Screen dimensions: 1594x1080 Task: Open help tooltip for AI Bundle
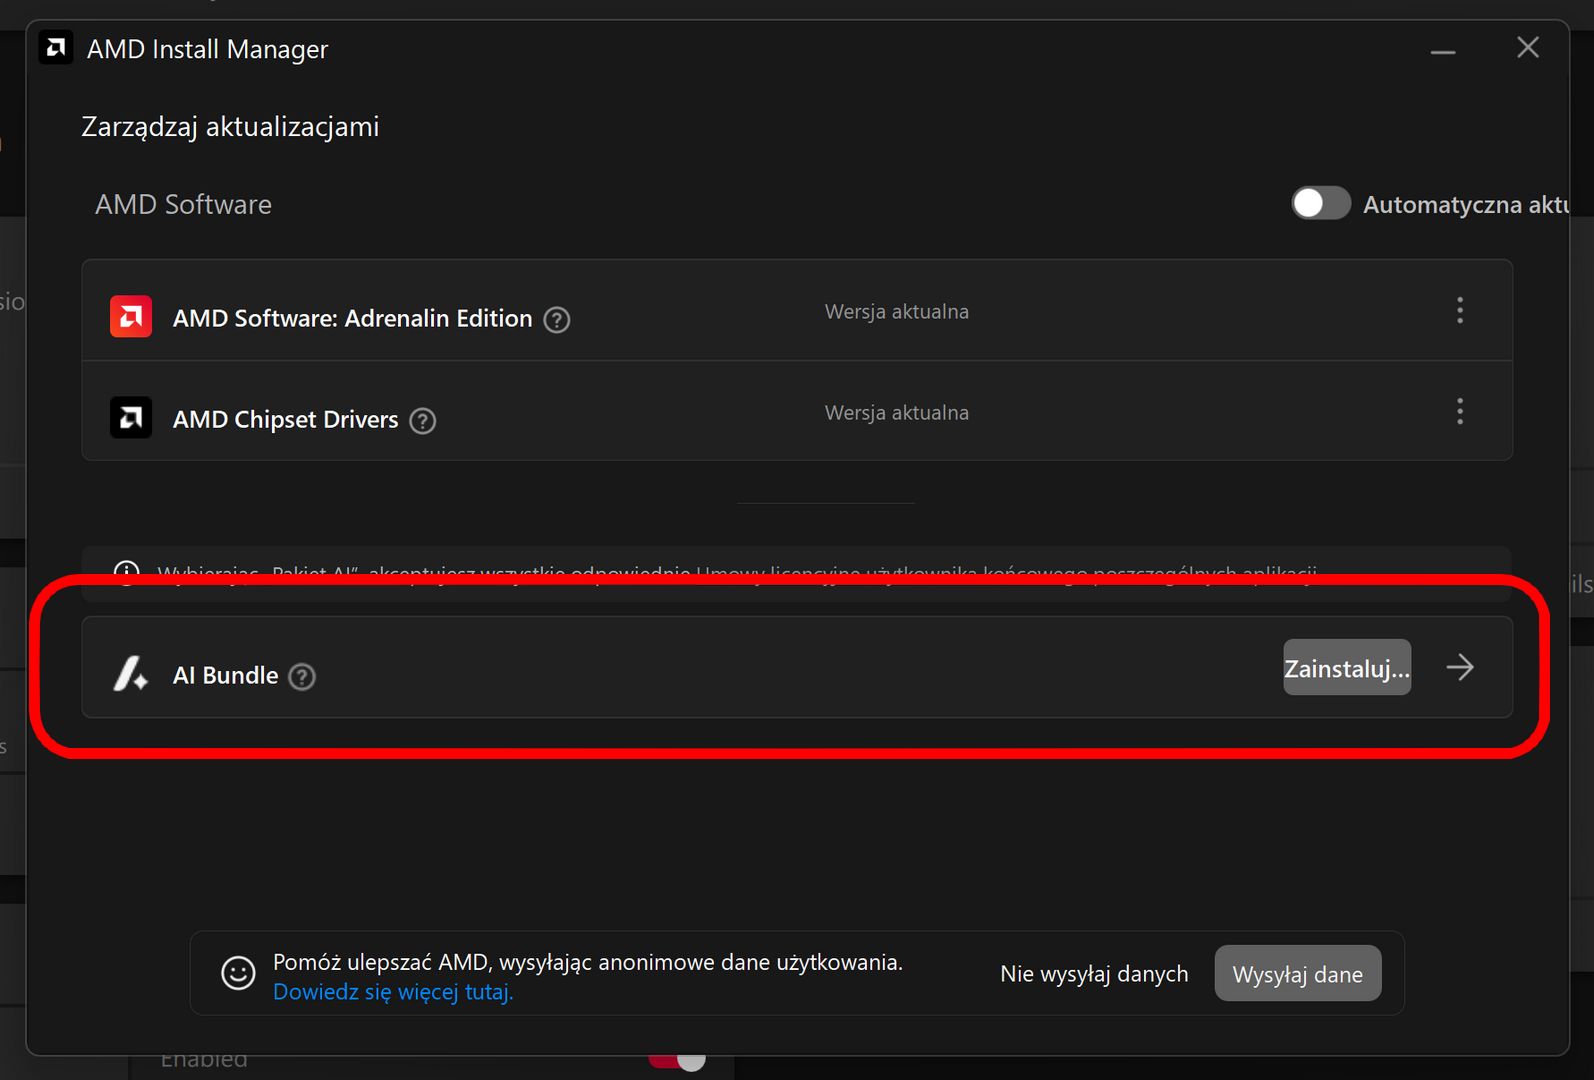pos(302,677)
